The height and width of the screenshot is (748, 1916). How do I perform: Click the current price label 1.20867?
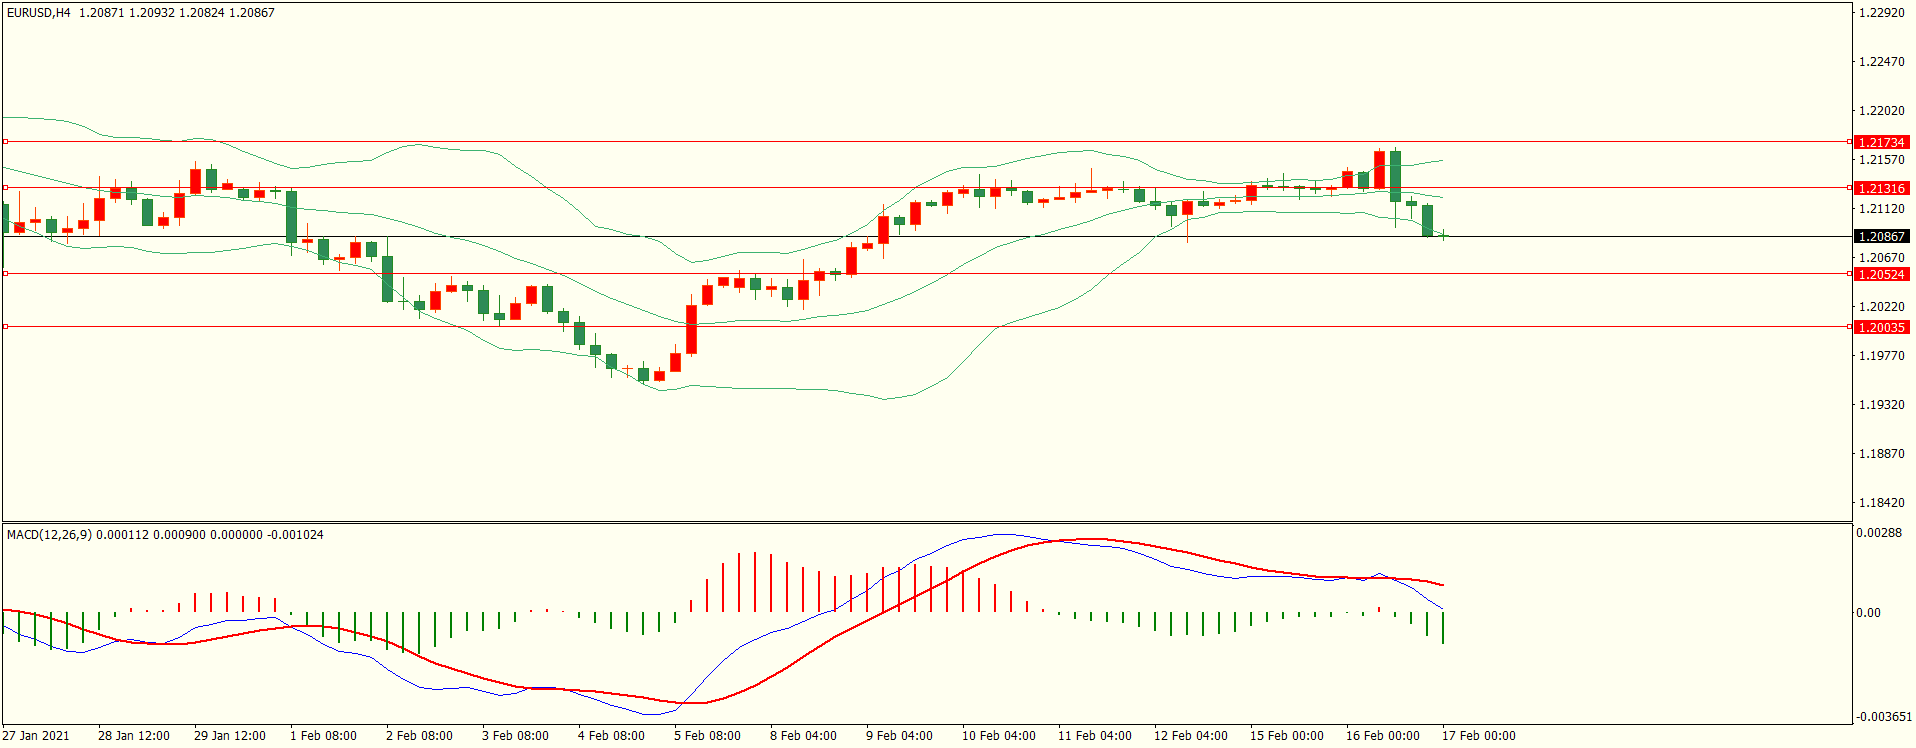(x=1881, y=237)
